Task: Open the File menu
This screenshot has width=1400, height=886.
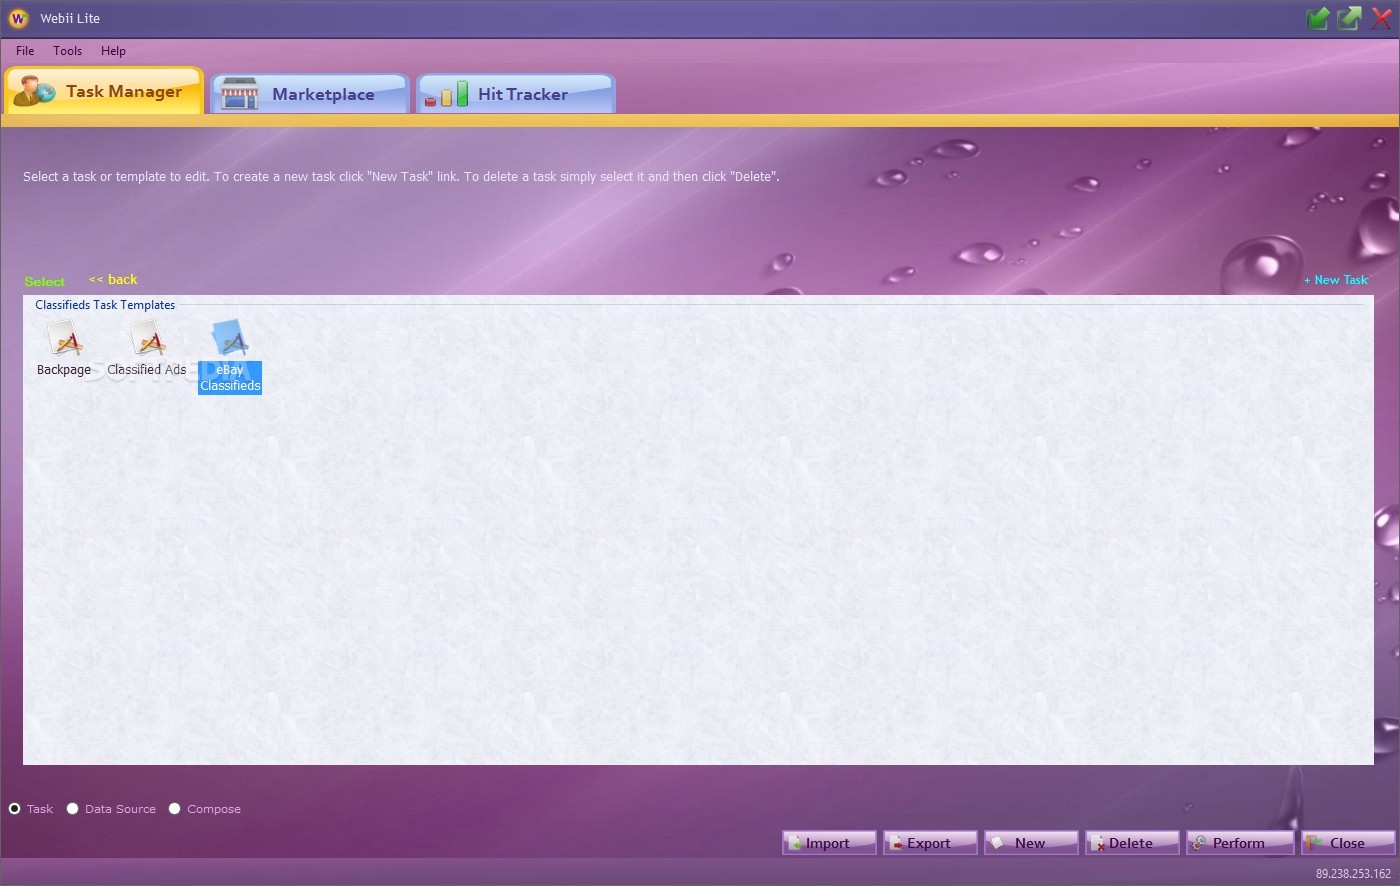Action: [25, 51]
